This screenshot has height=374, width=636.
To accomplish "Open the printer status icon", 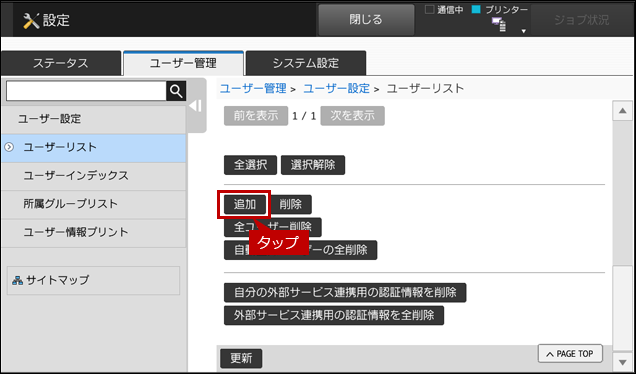I will pos(499,25).
